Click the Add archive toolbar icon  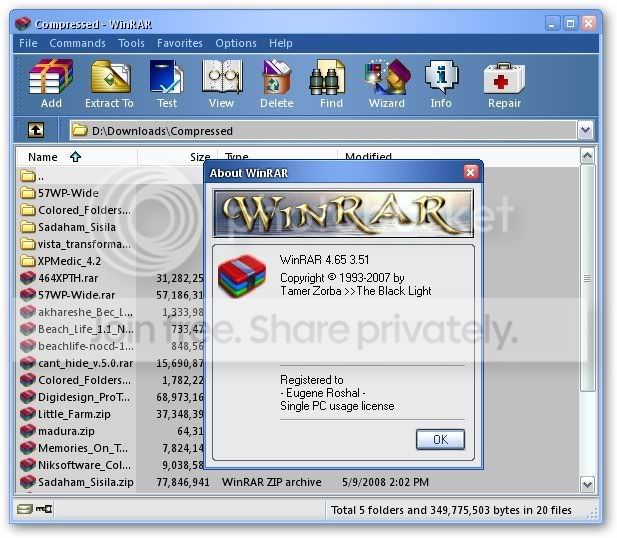pos(51,77)
